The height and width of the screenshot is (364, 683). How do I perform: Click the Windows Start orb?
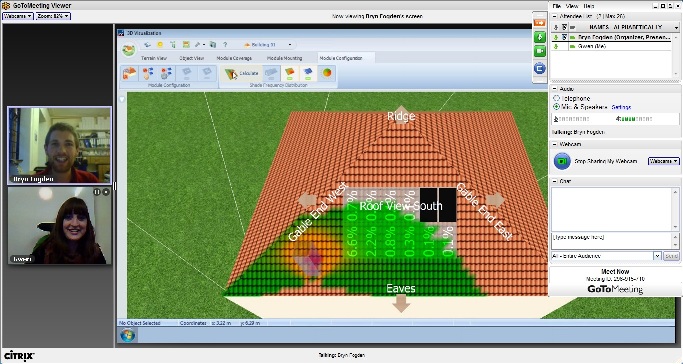128,335
